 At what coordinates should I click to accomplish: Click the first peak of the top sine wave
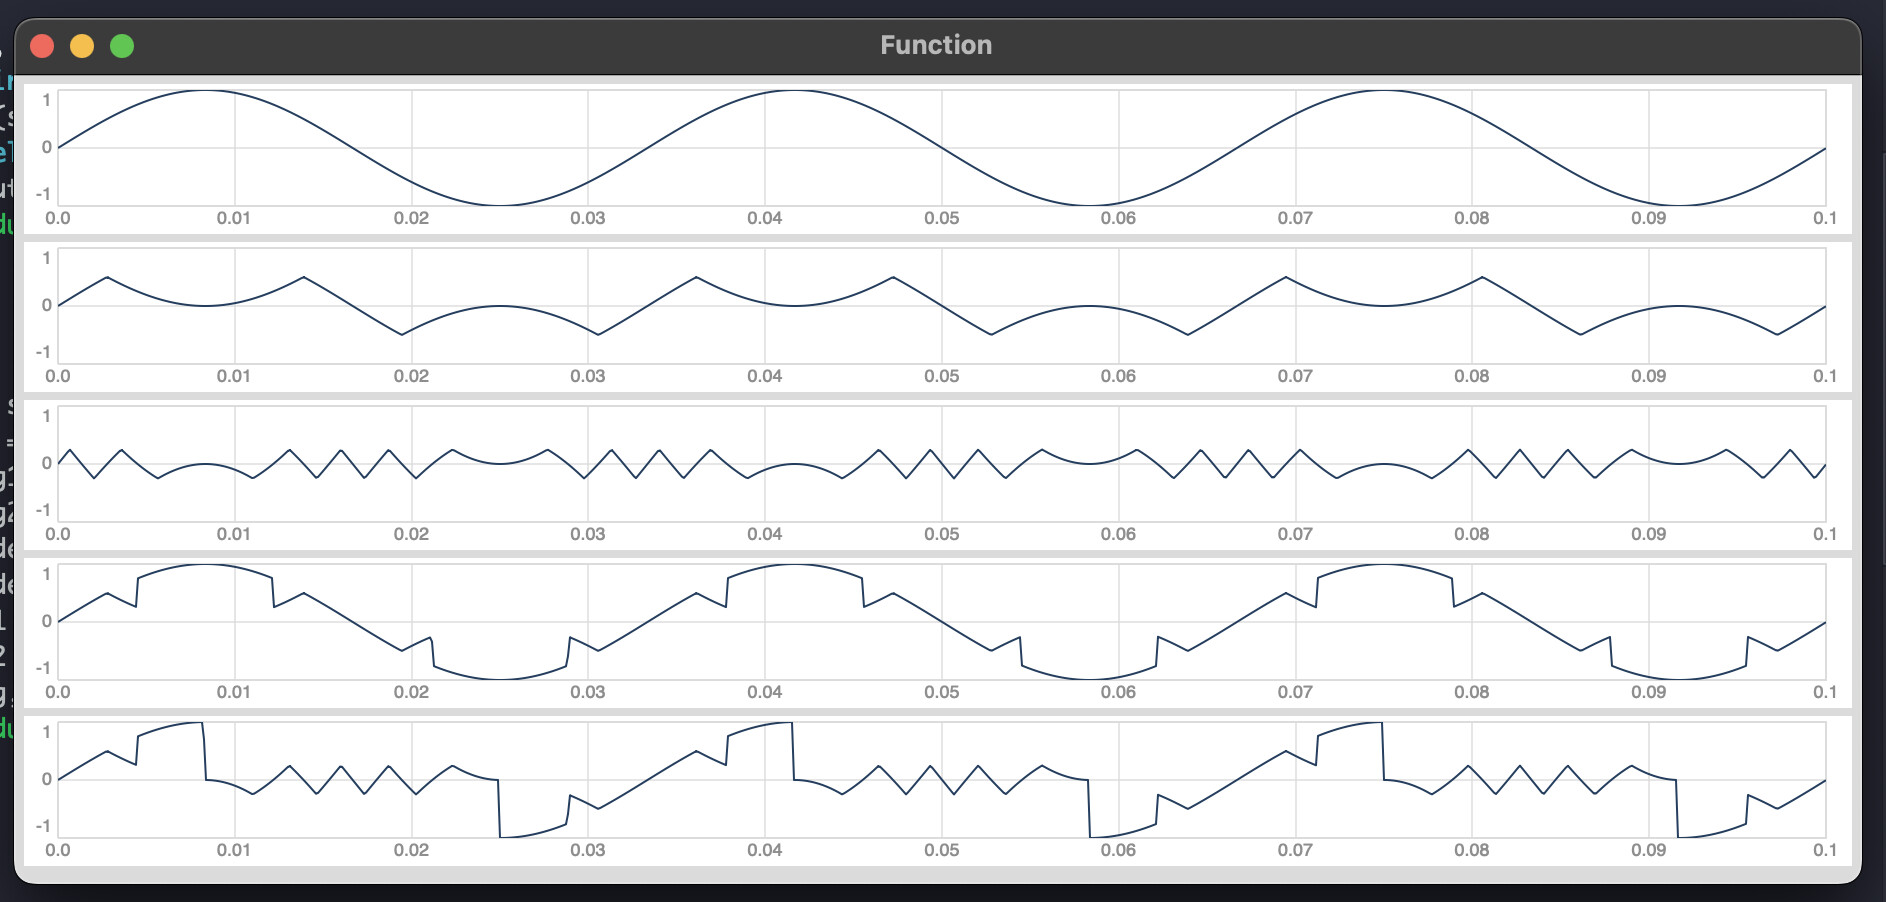point(206,91)
